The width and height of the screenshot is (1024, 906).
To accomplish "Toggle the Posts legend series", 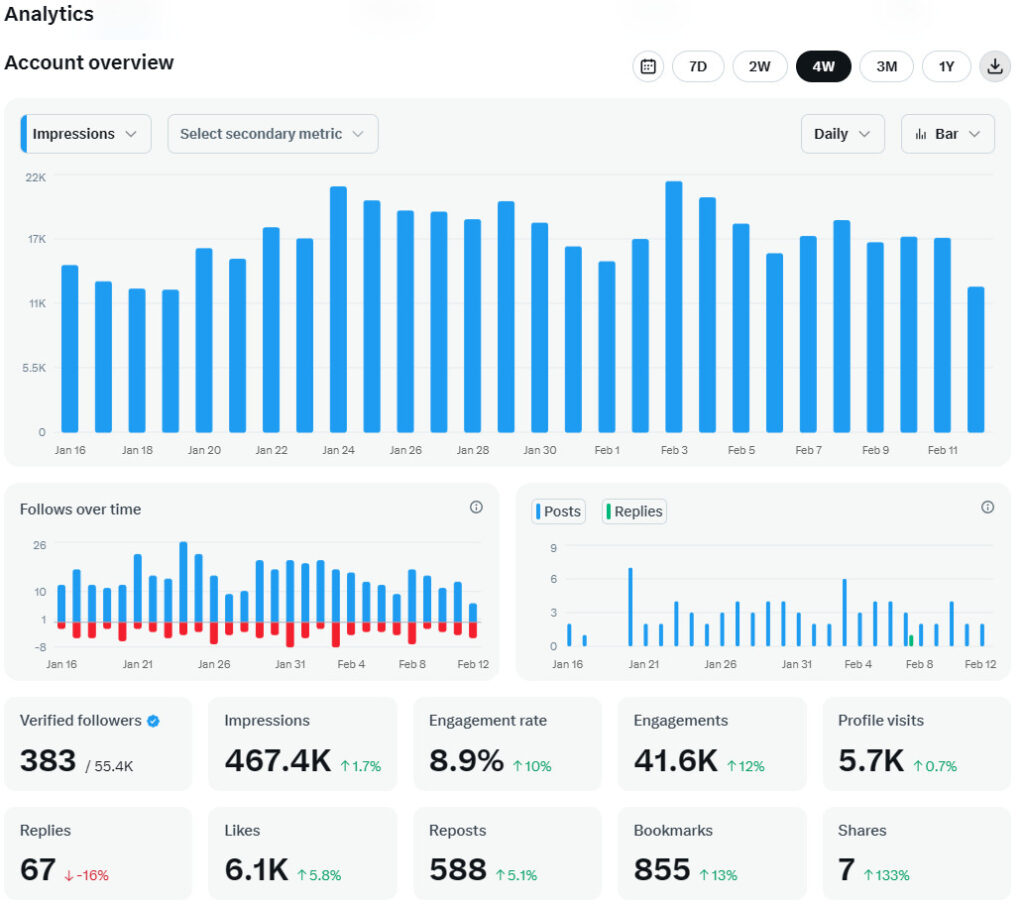I will click(559, 511).
